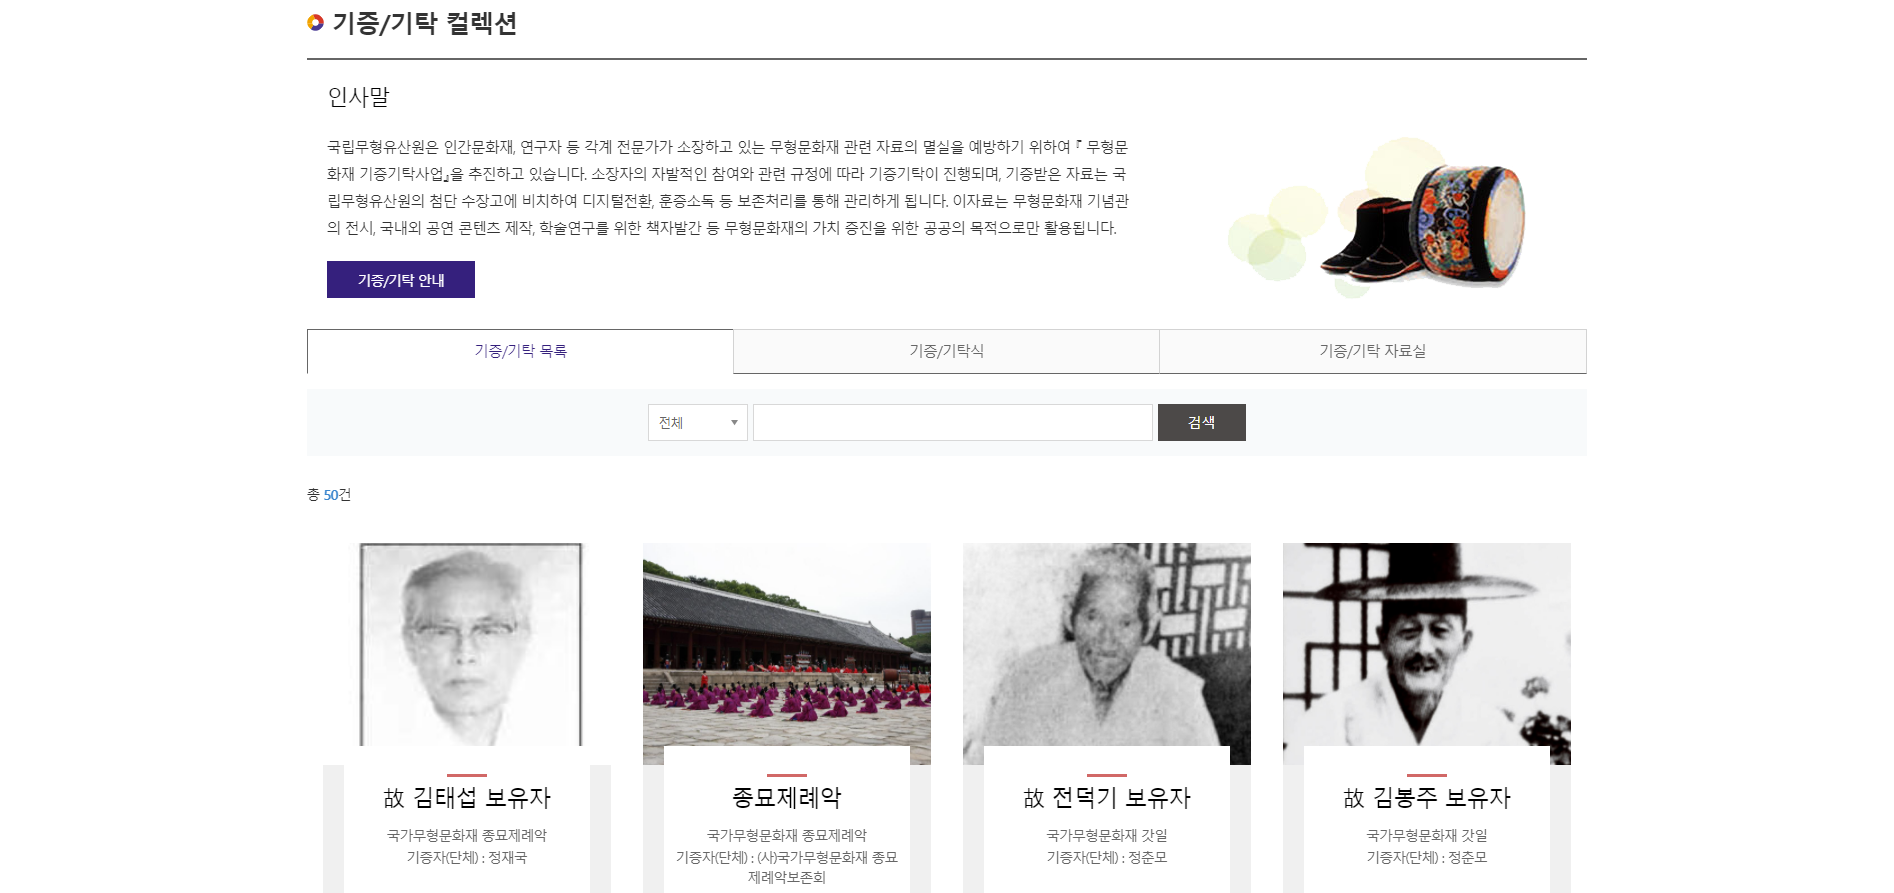Focus the search text input field
This screenshot has height=893, width=1894.
[x=952, y=423]
